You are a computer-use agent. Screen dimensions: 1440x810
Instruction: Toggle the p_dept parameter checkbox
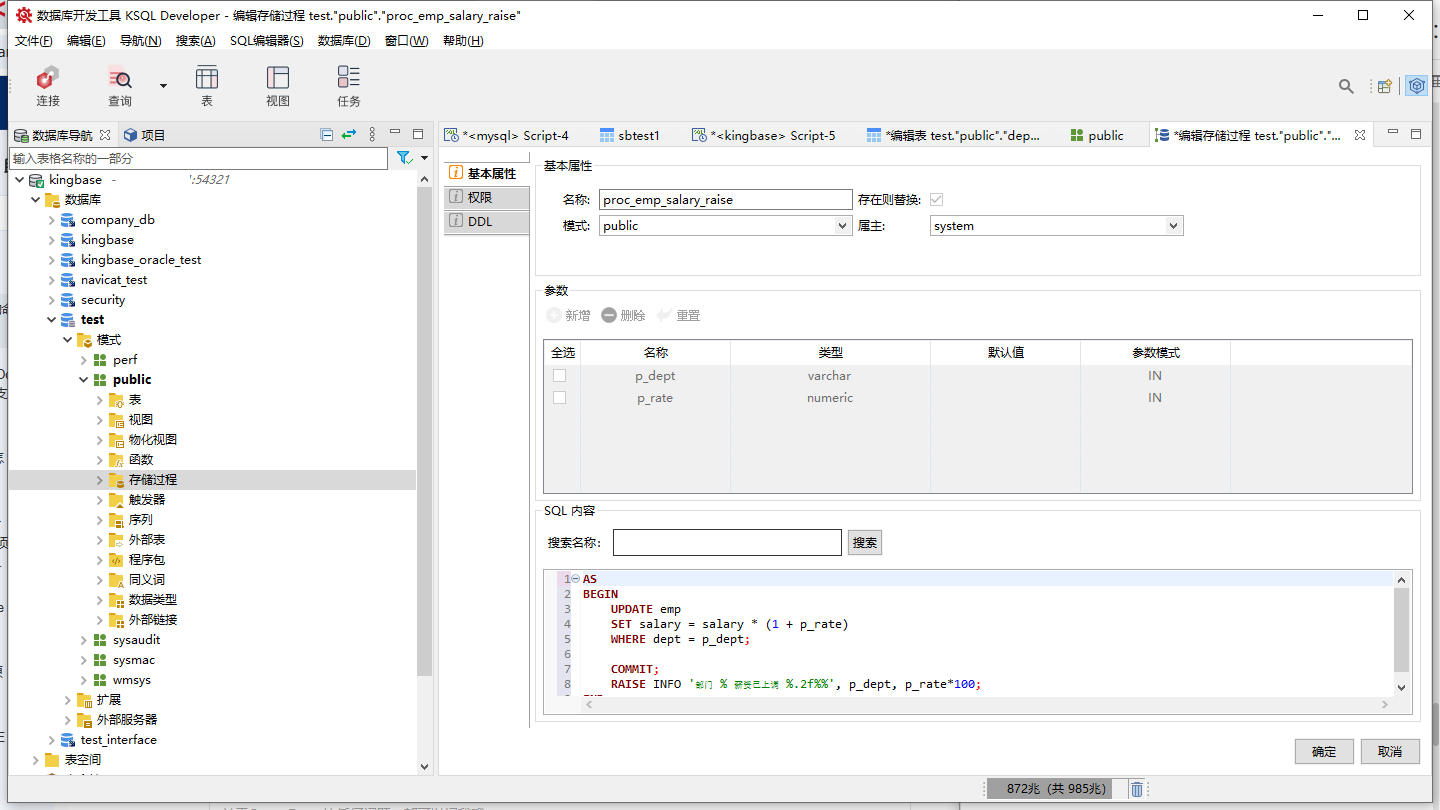tap(560, 376)
